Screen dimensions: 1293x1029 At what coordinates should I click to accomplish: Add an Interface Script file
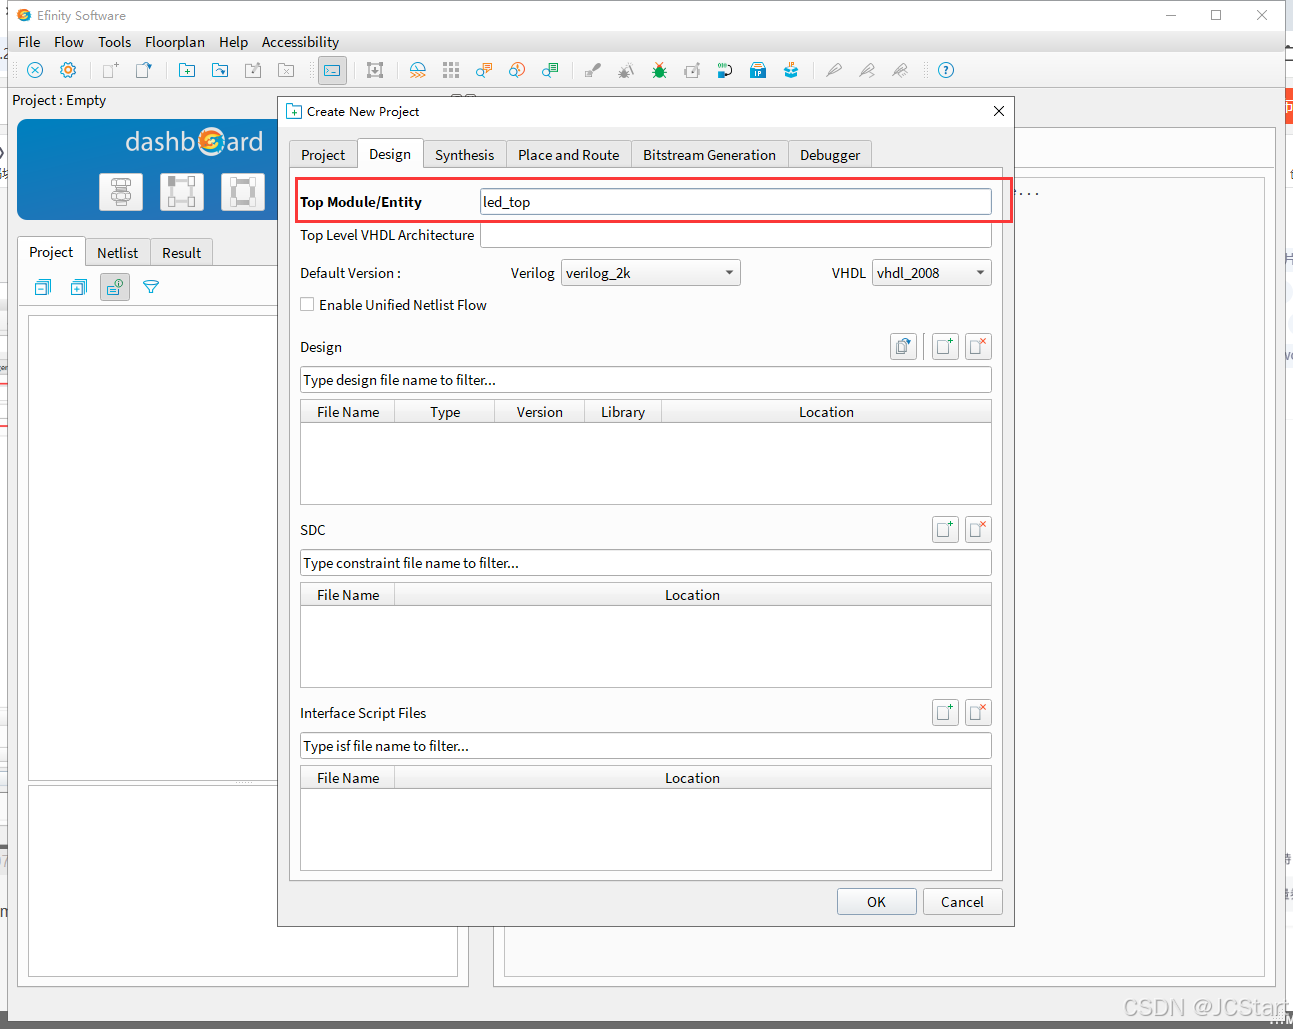pyautogui.click(x=945, y=712)
